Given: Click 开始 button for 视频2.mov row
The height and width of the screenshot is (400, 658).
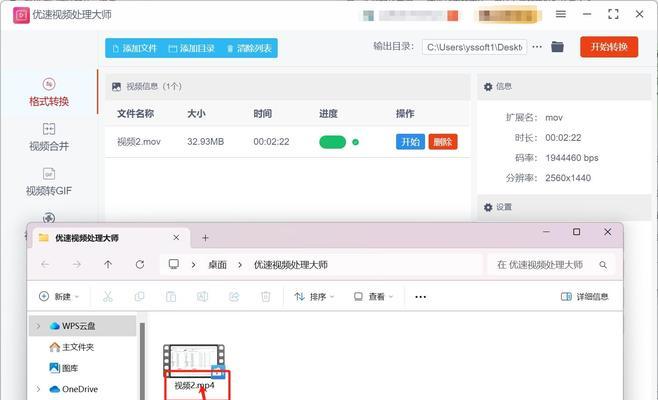Looking at the screenshot, I should pos(410,142).
